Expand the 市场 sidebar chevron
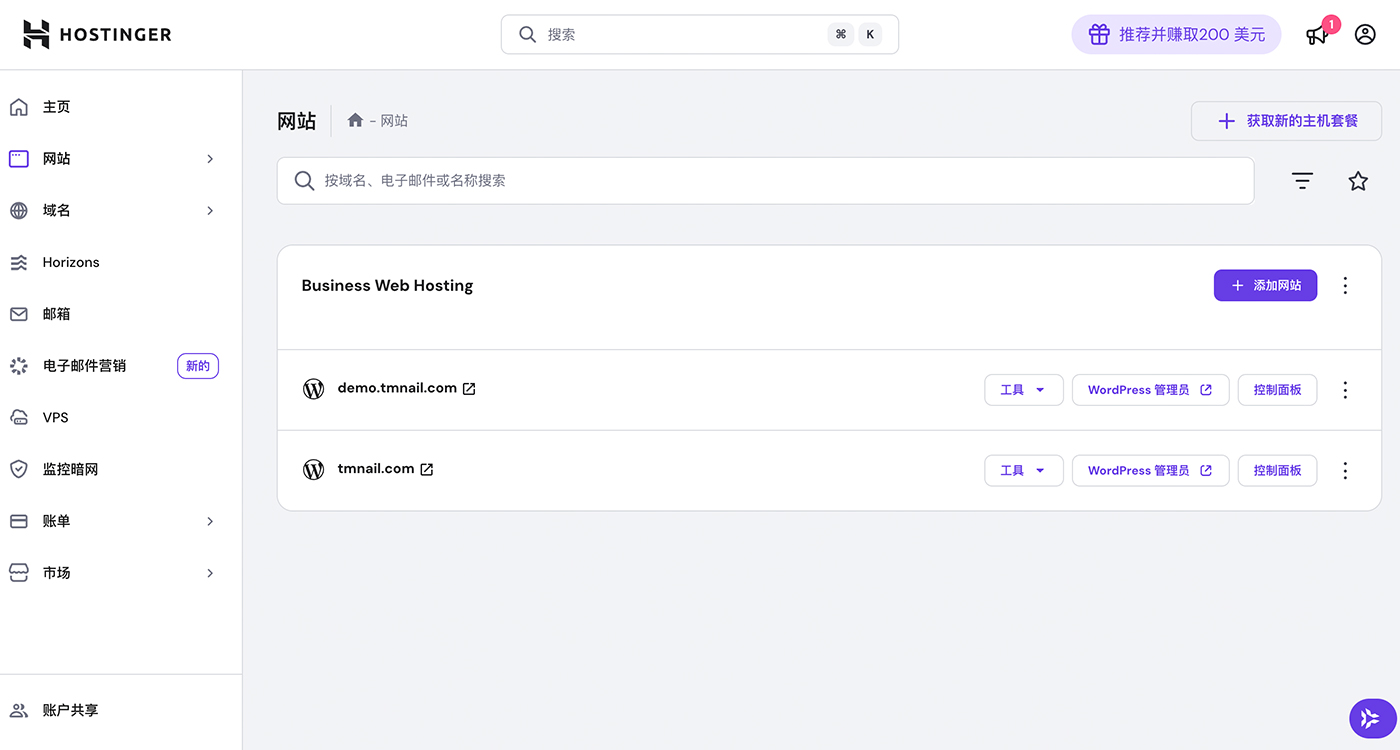Image resolution: width=1400 pixels, height=750 pixels. pyautogui.click(x=210, y=573)
